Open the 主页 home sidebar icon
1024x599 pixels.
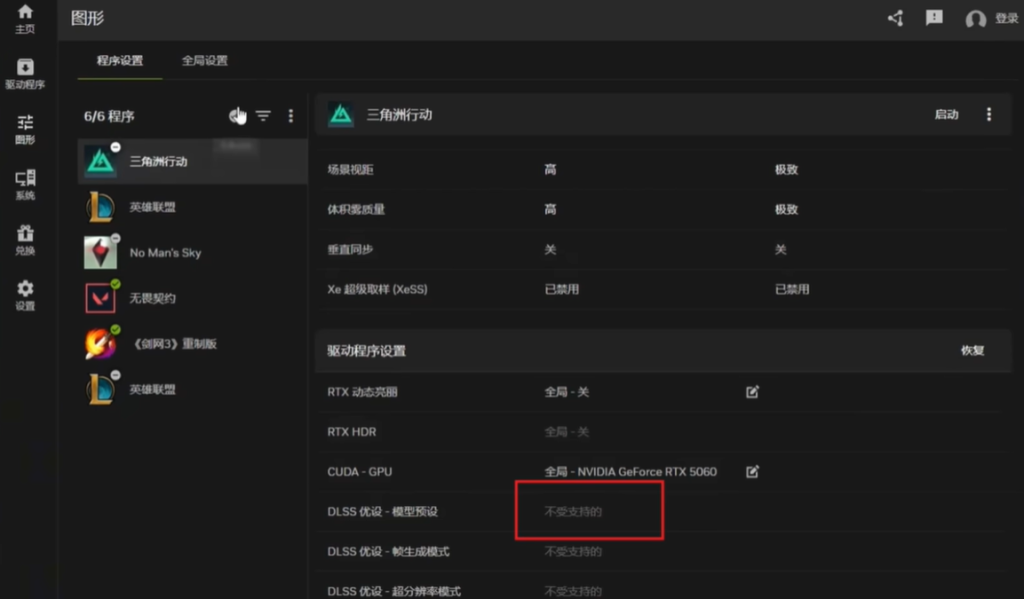pos(25,18)
